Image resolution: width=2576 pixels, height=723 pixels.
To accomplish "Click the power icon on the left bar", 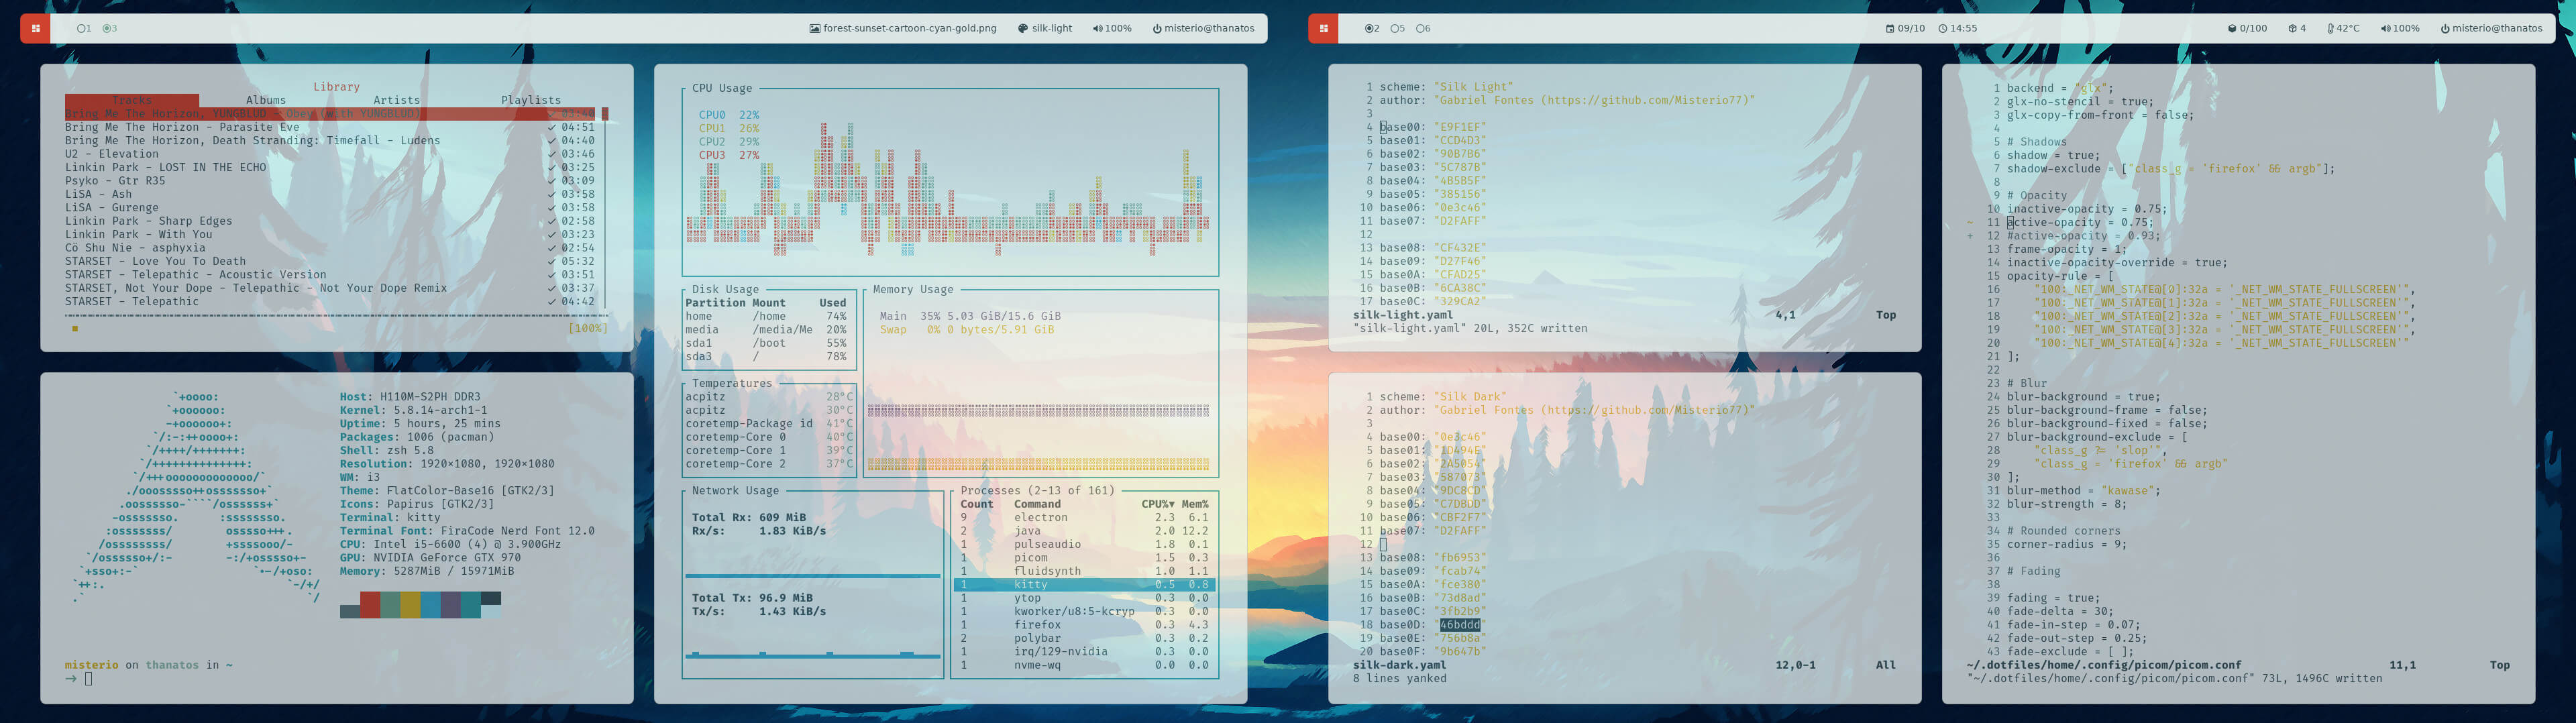I will [1157, 28].
